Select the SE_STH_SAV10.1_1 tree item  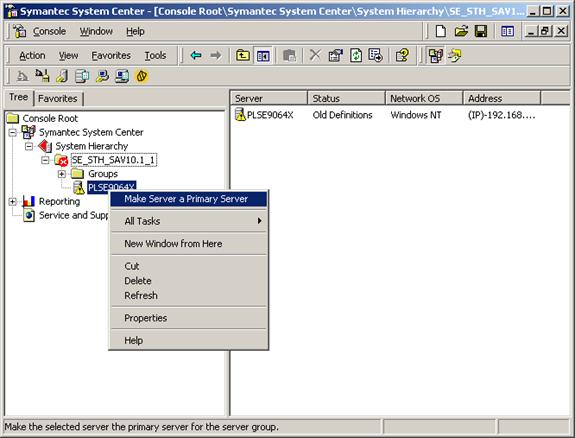114,160
